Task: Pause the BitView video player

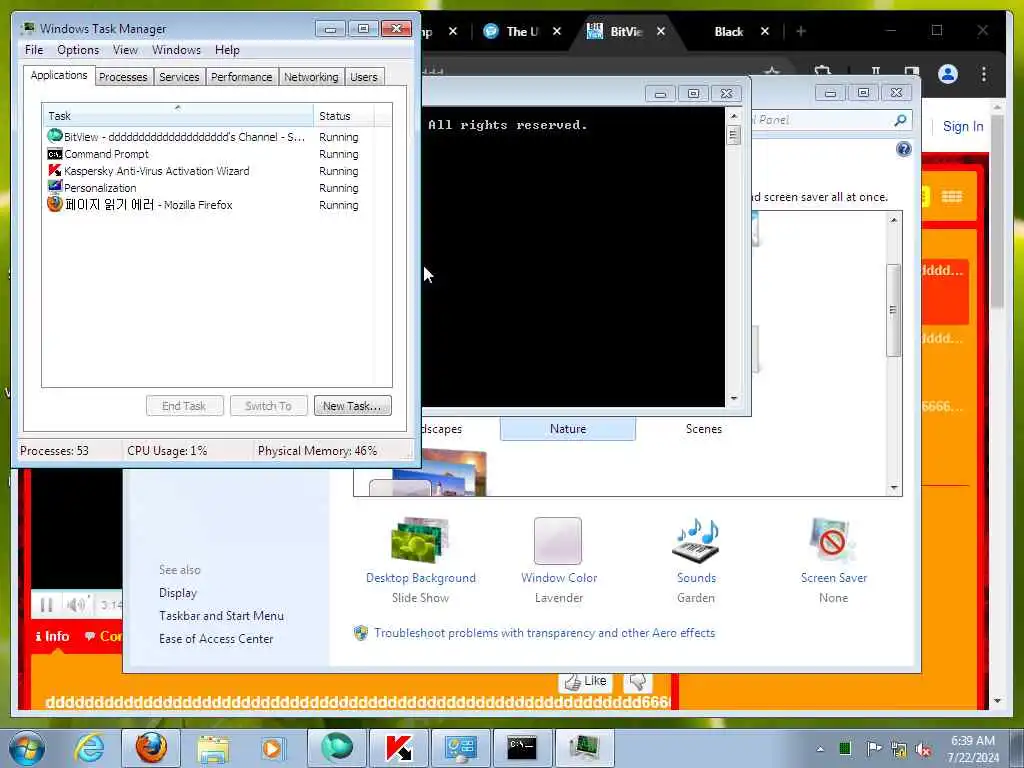Action: click(x=46, y=605)
